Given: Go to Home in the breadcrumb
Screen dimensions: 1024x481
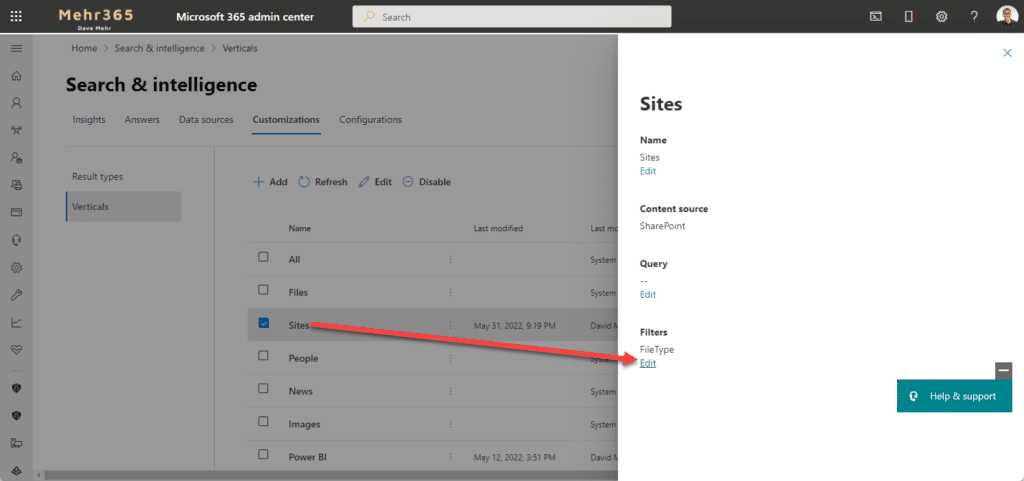Looking at the screenshot, I should coord(84,48).
